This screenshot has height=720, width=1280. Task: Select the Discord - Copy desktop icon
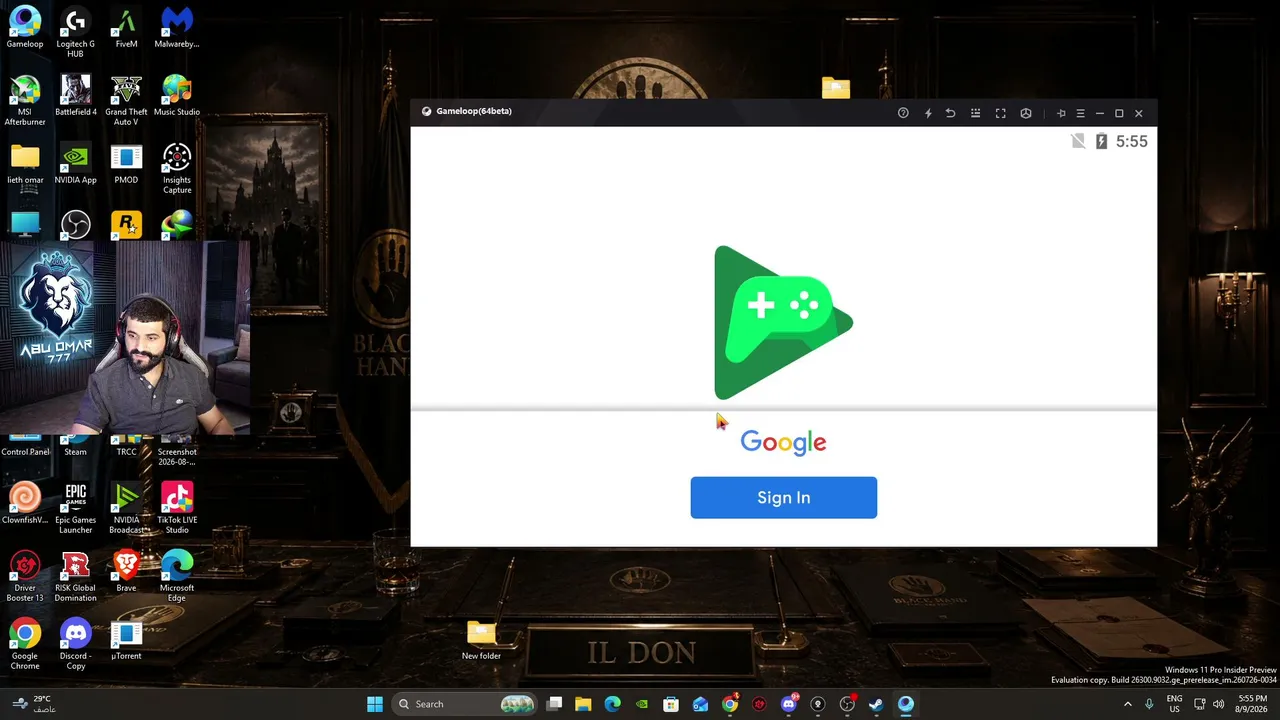pos(75,645)
